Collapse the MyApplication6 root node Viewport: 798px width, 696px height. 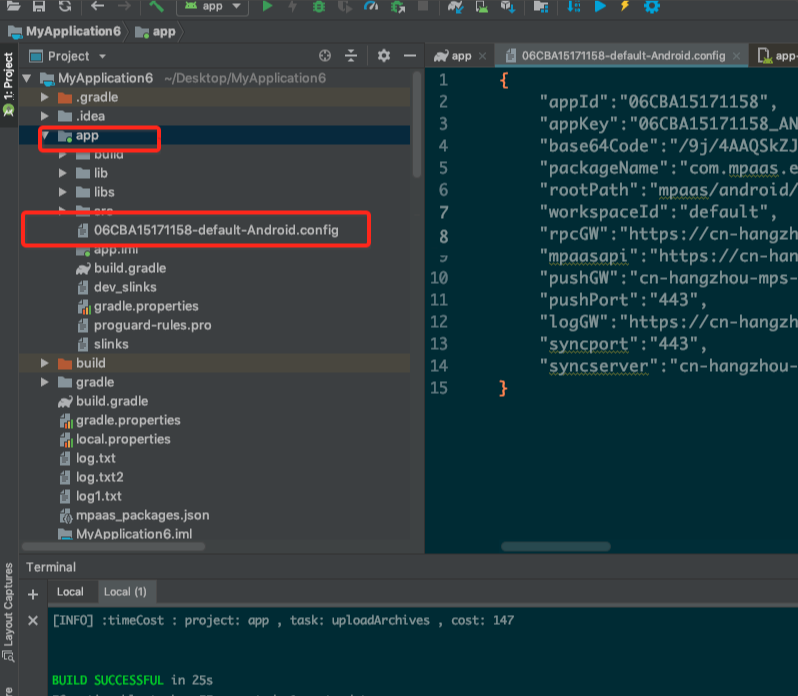[26, 78]
